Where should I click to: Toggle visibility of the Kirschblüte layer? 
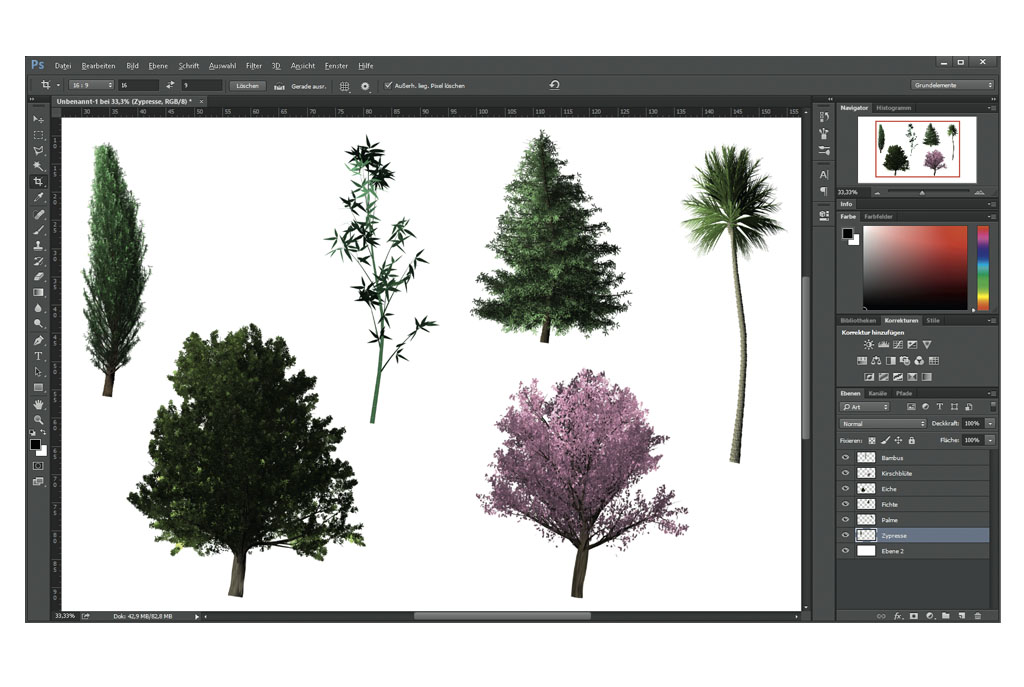pyautogui.click(x=846, y=473)
